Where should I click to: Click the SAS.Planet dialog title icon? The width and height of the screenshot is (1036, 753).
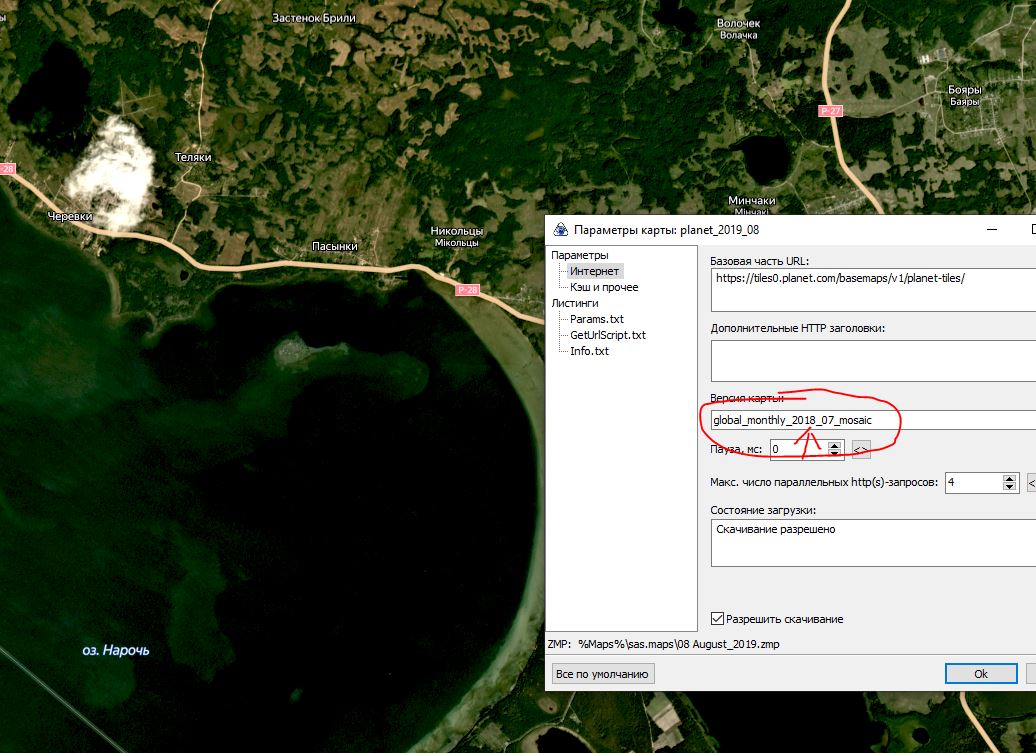[x=560, y=229]
